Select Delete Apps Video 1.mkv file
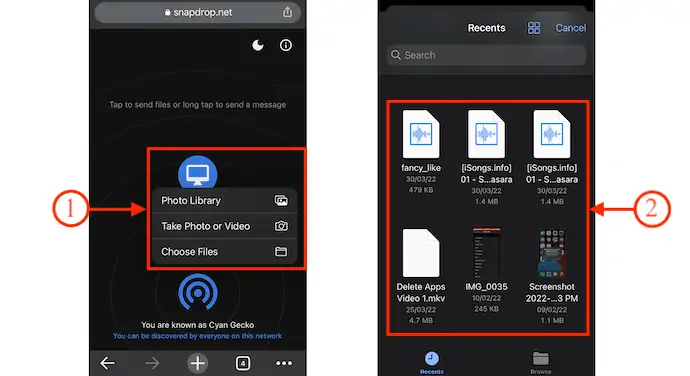Screen dimensions: 690x376 click(421, 276)
